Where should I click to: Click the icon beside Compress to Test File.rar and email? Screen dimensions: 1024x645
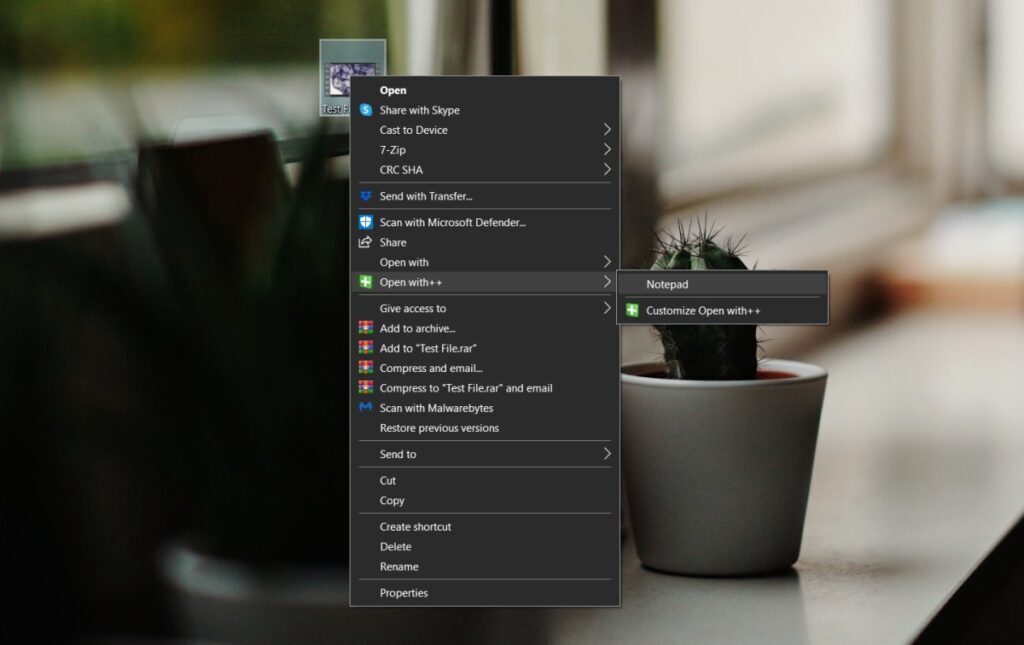pyautogui.click(x=368, y=388)
